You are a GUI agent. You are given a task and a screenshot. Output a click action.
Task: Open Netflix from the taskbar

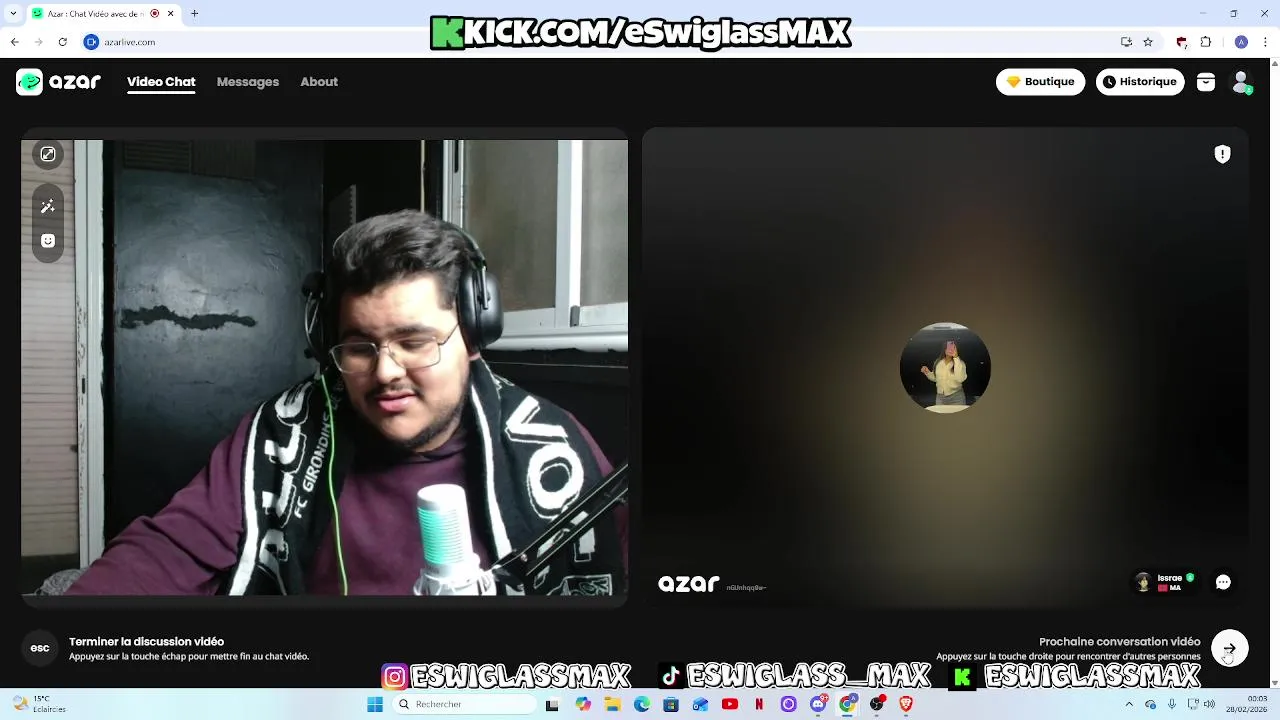tap(759, 704)
